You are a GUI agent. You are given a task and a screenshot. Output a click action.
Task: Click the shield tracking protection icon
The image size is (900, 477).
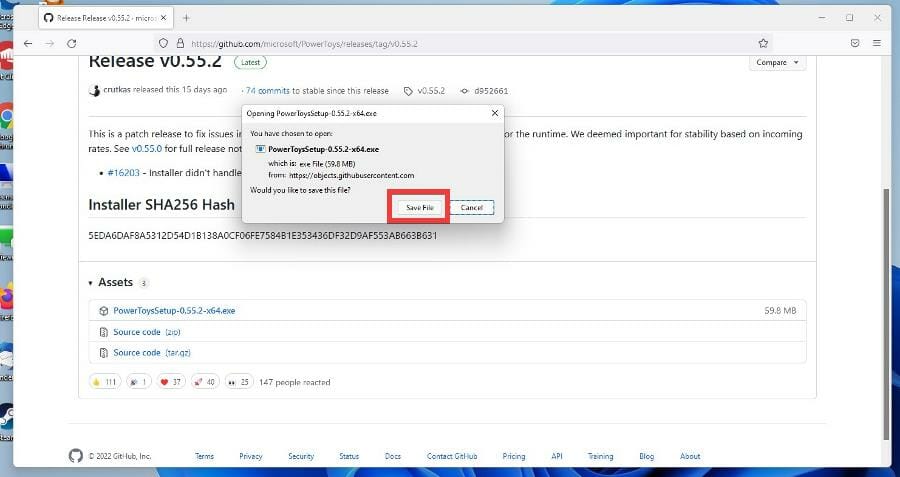click(164, 44)
